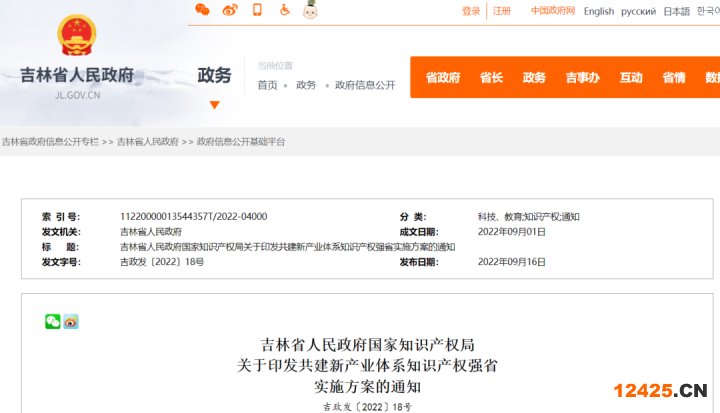Open 吉事办 in the navigation bar
The width and height of the screenshot is (720, 413).
[x=582, y=77]
